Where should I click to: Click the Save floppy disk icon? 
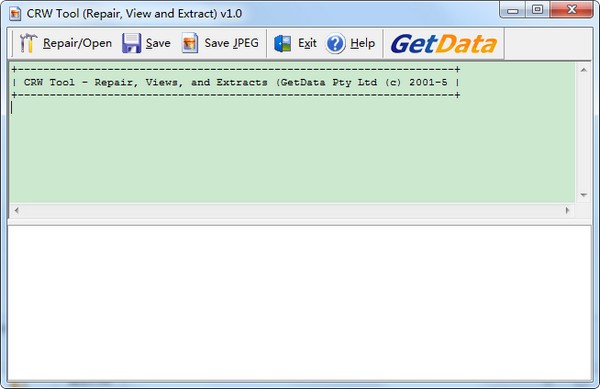coord(131,43)
